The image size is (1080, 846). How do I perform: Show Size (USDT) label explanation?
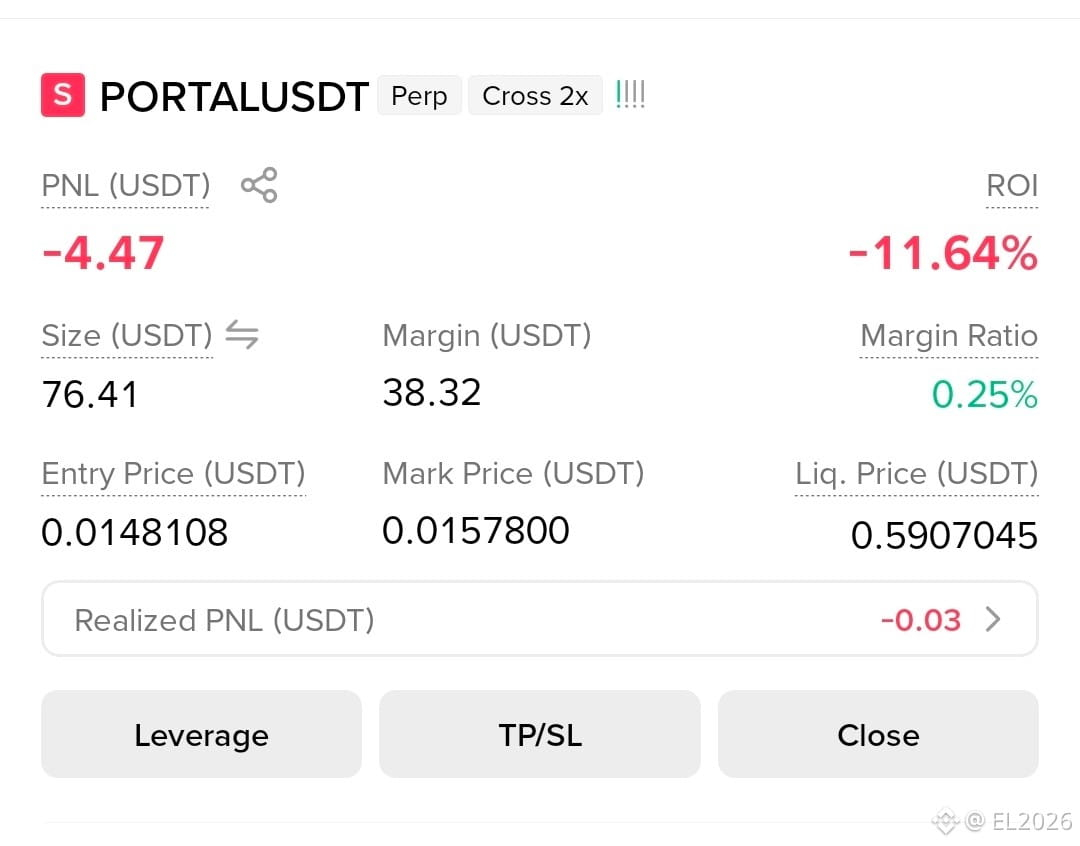(x=127, y=336)
